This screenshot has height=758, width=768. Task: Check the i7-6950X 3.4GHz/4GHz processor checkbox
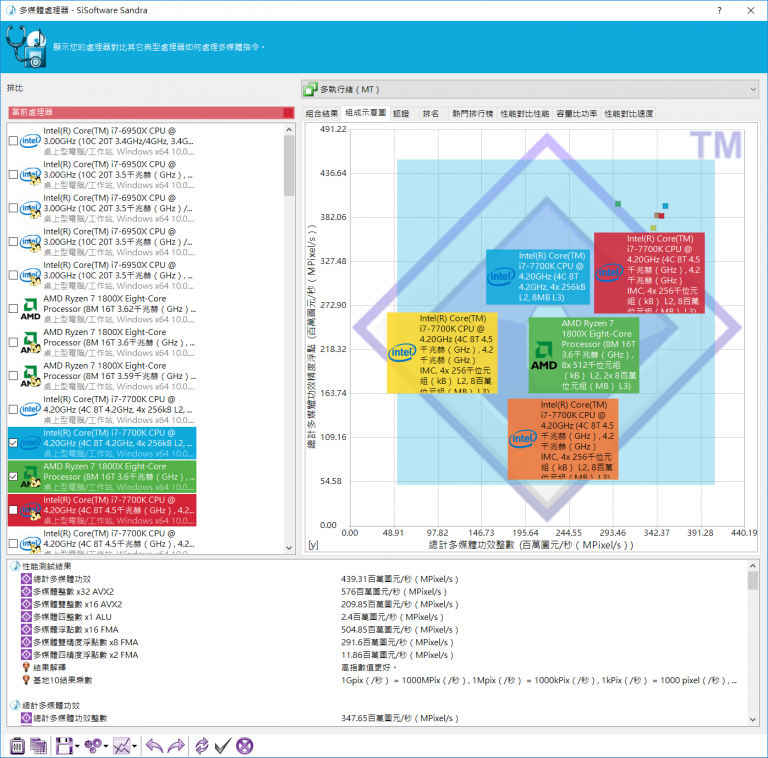(x=13, y=141)
